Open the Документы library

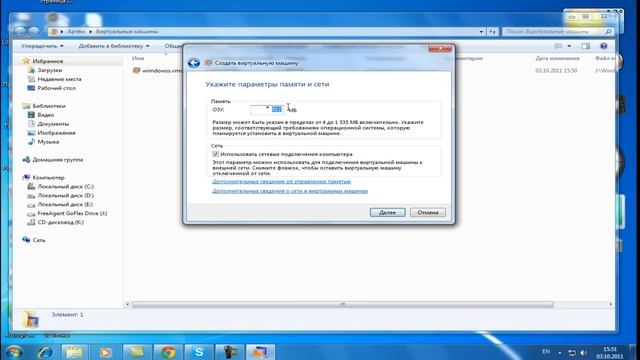53,124
